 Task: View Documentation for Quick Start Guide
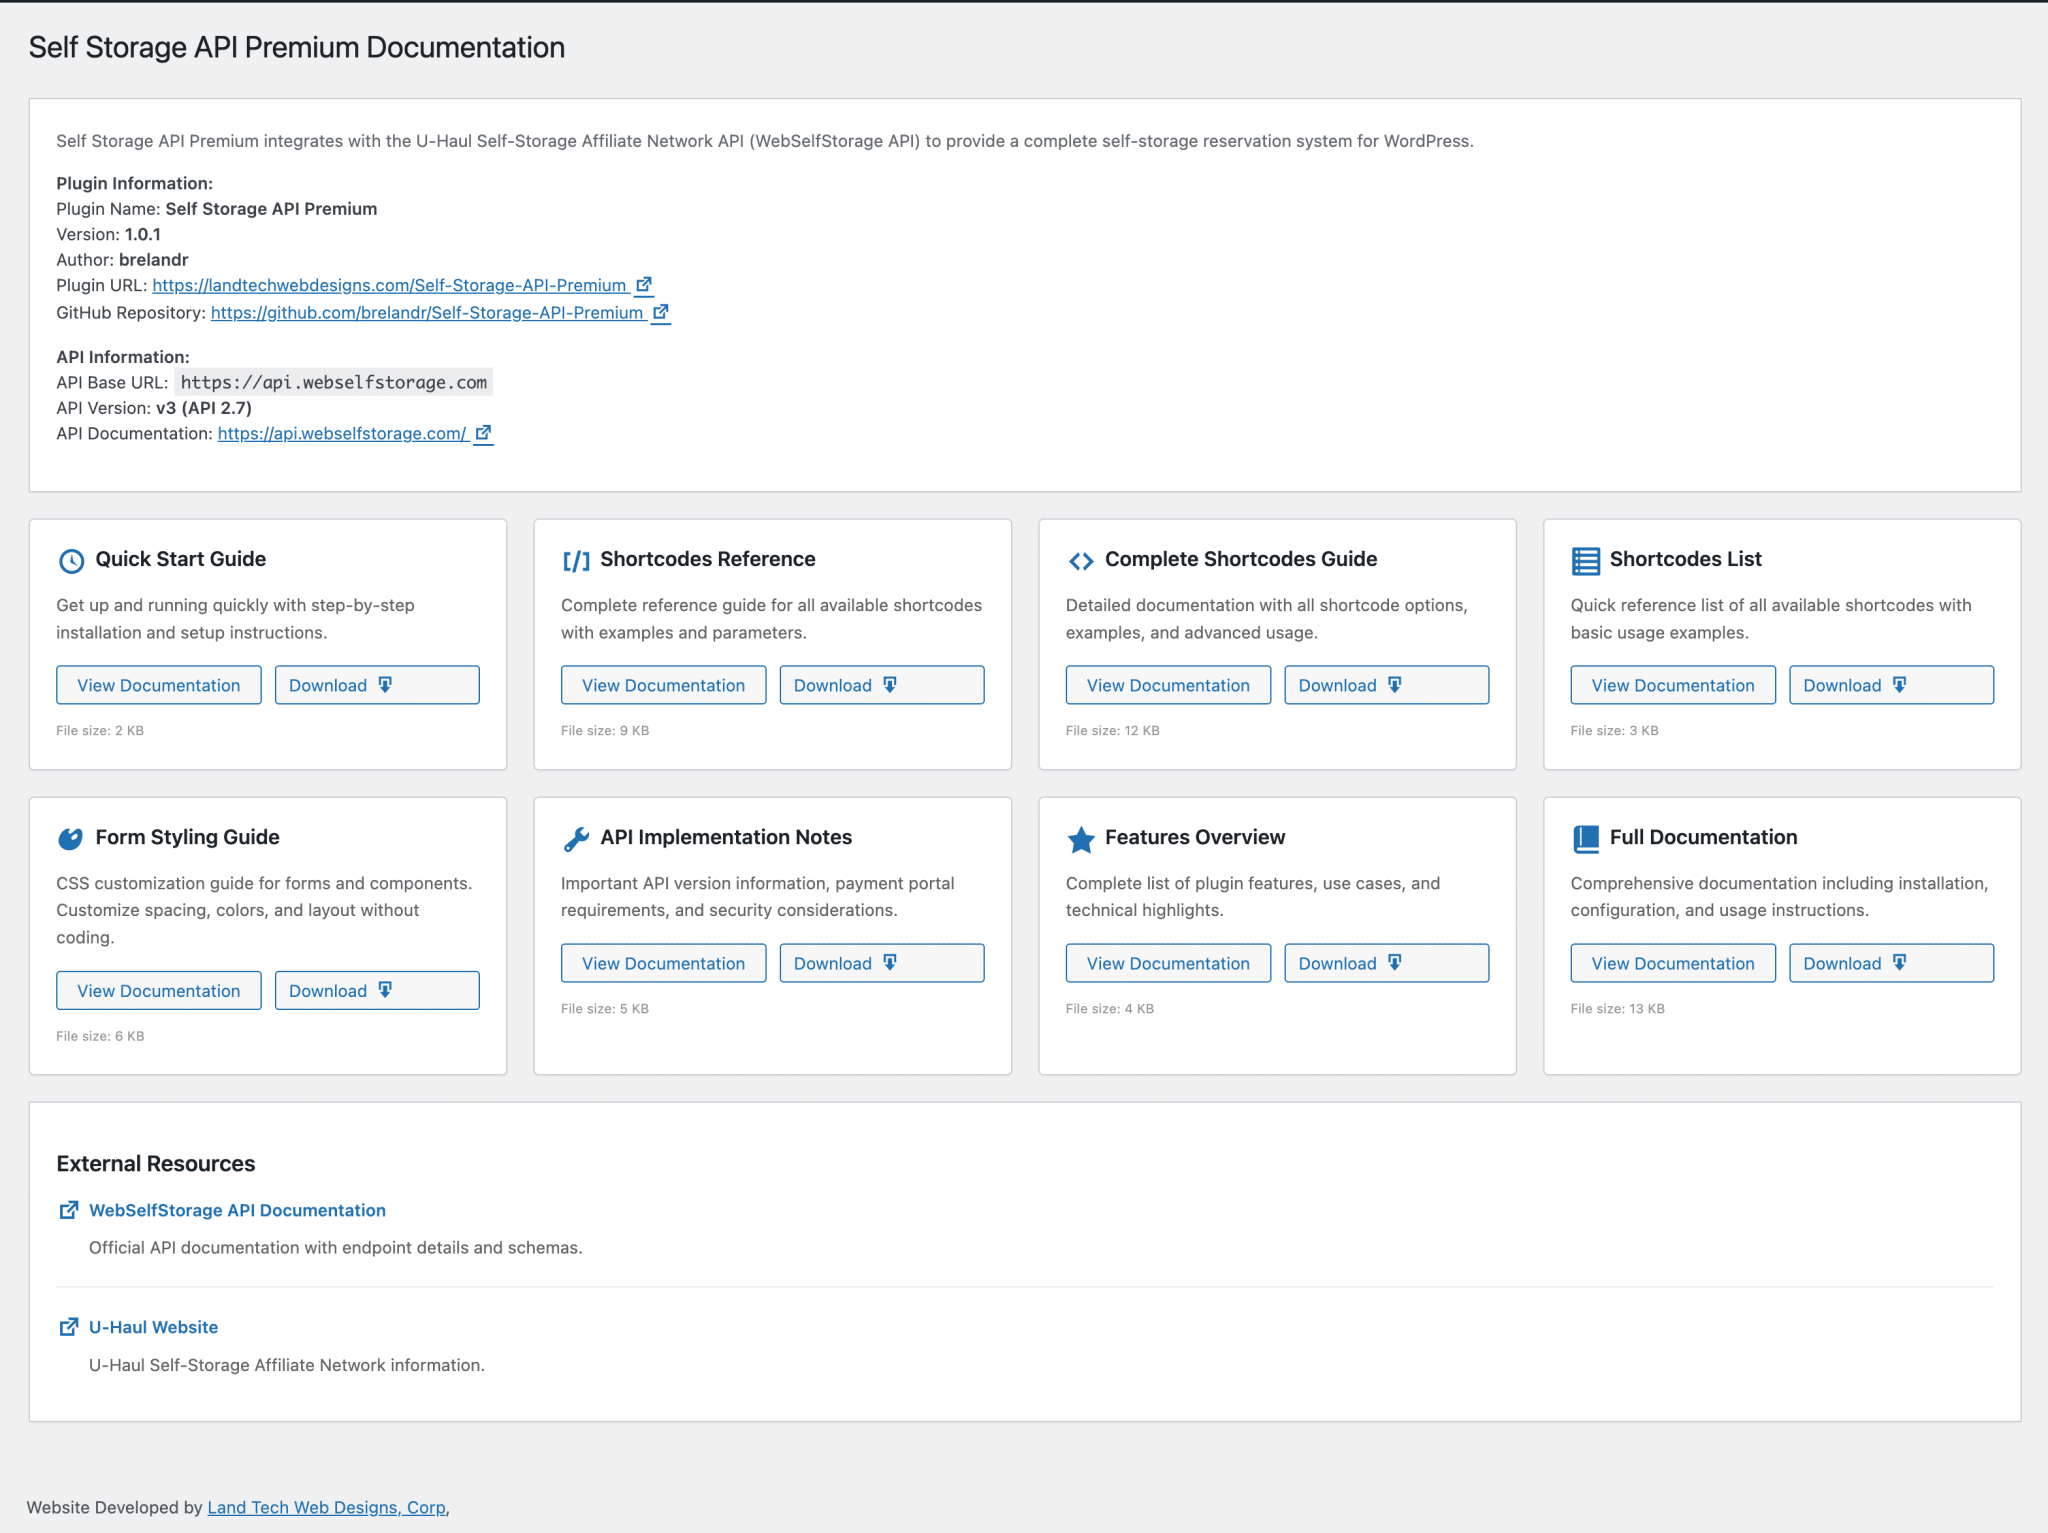[158, 684]
